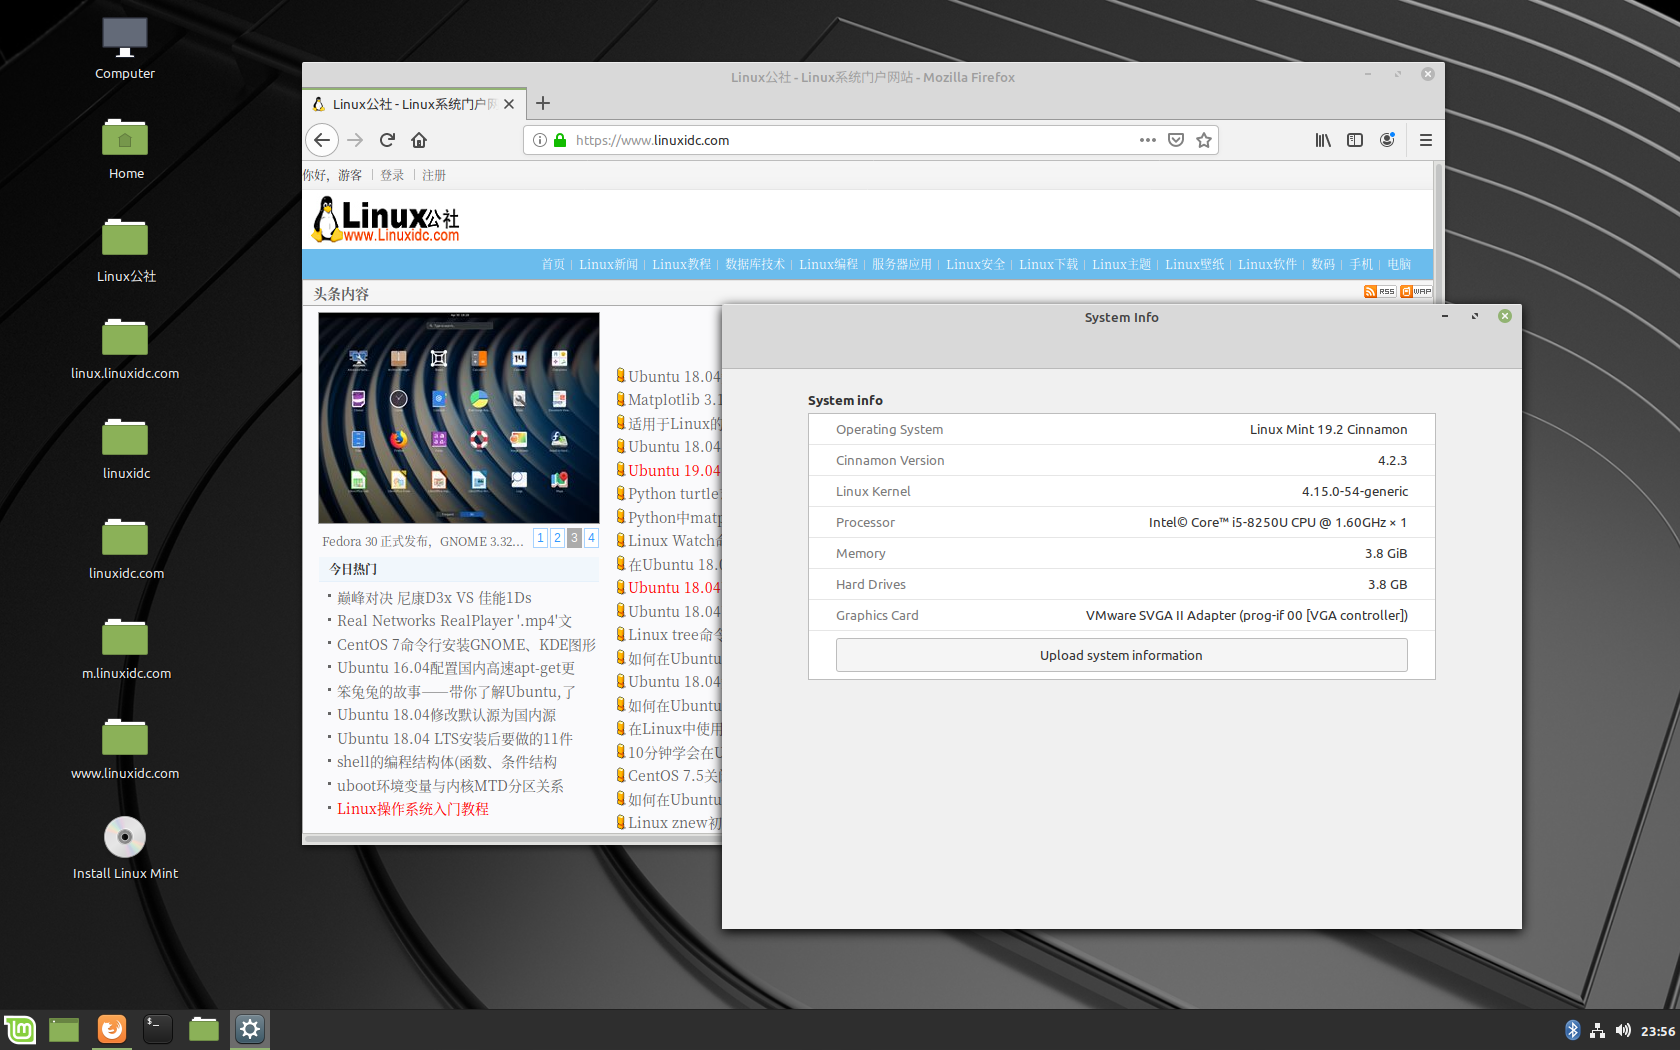Image resolution: width=1680 pixels, height=1050 pixels.
Task: Open Linux安全 navigation item
Action: pyautogui.click(x=975, y=264)
